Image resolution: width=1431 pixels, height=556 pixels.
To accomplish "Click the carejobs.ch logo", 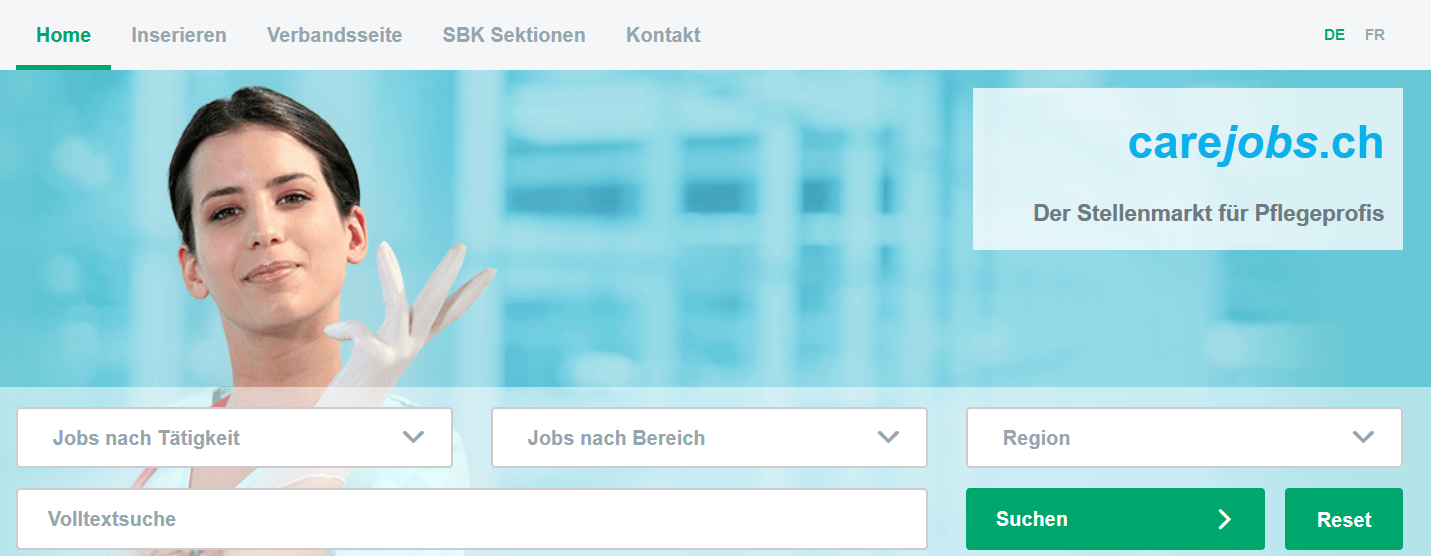I will [x=1256, y=144].
